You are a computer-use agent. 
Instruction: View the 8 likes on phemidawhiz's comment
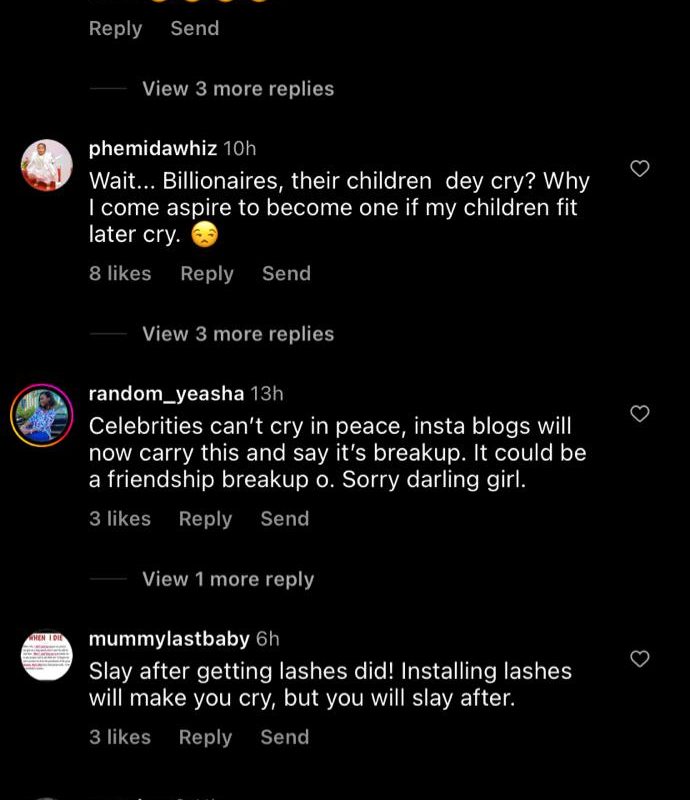click(x=120, y=273)
